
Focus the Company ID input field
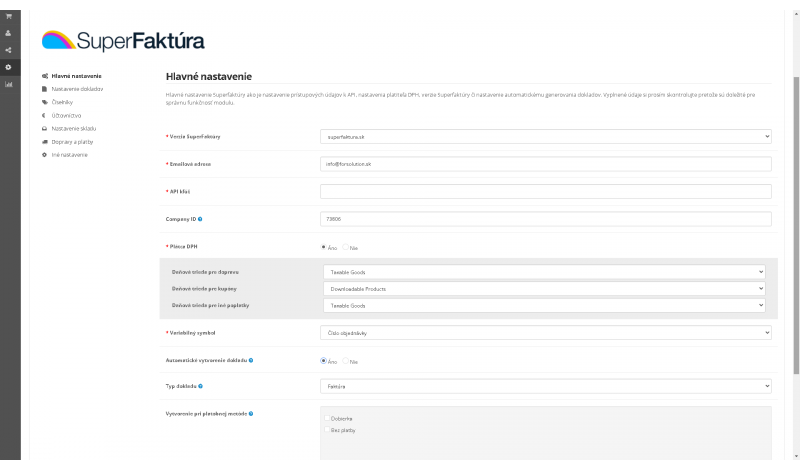coord(545,219)
